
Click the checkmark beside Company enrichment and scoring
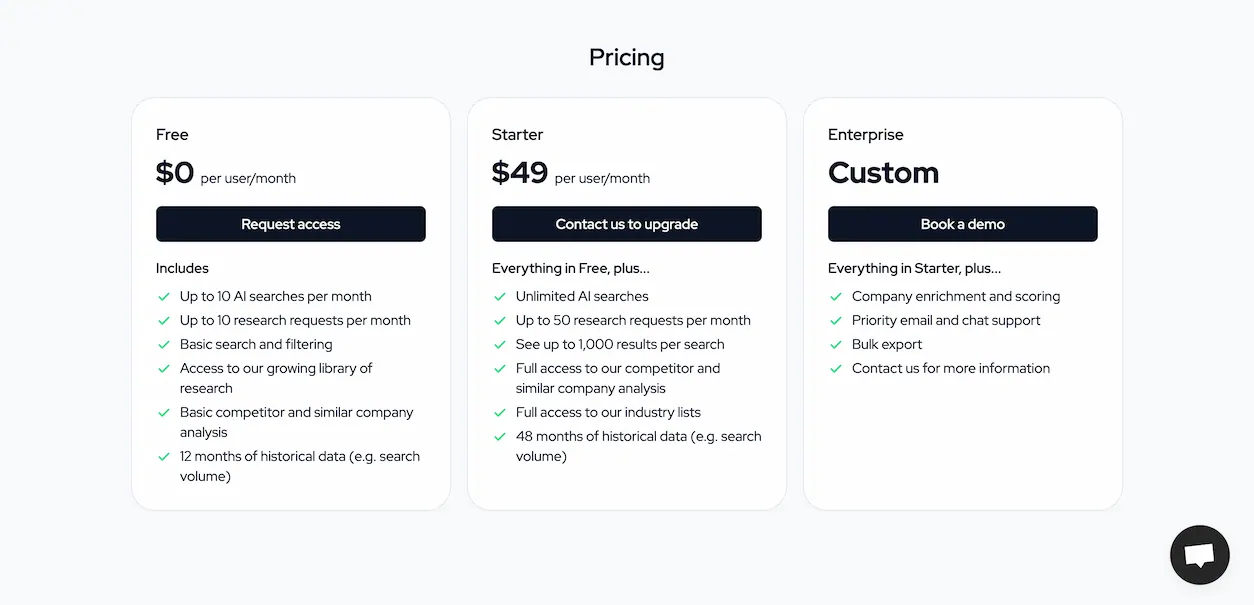click(x=835, y=296)
